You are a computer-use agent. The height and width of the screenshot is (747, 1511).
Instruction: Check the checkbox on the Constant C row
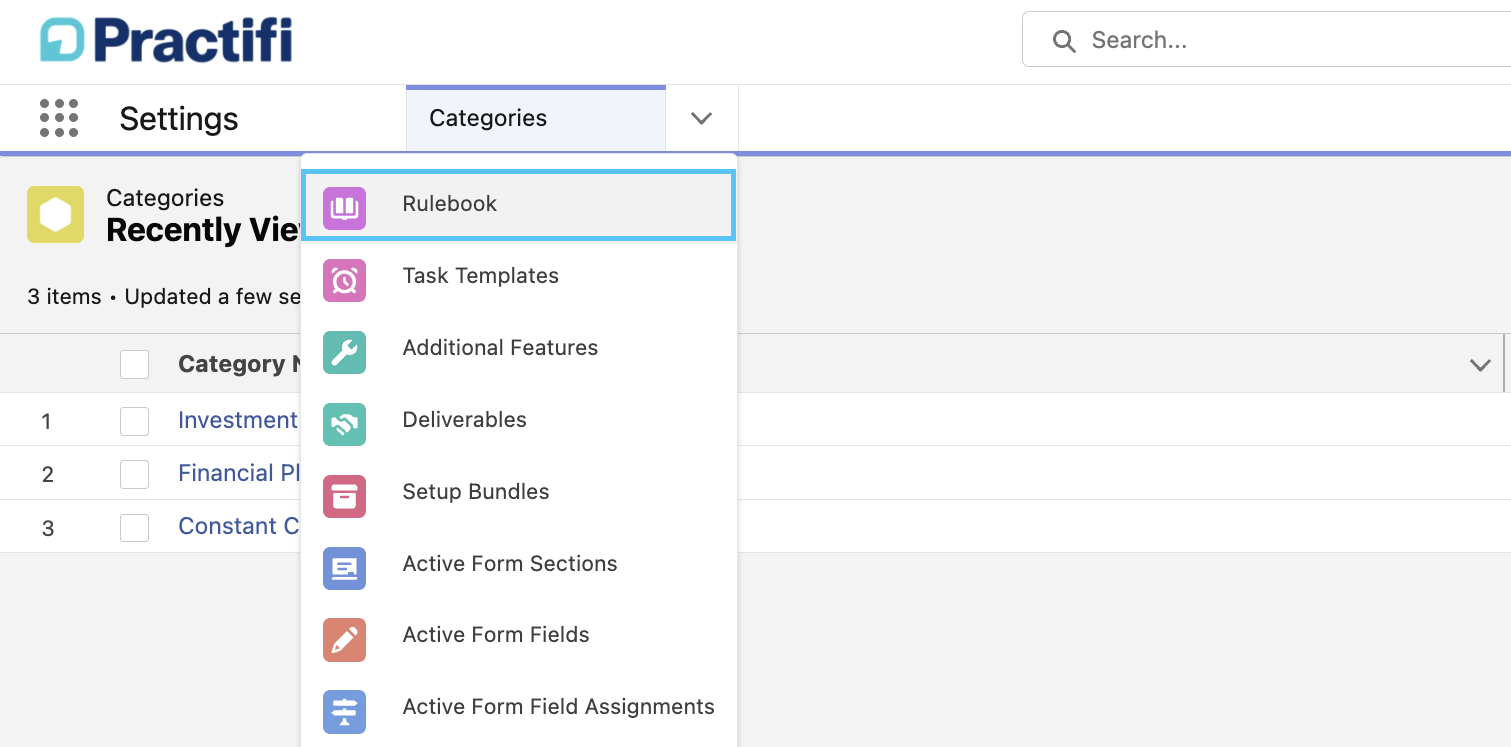click(x=134, y=526)
